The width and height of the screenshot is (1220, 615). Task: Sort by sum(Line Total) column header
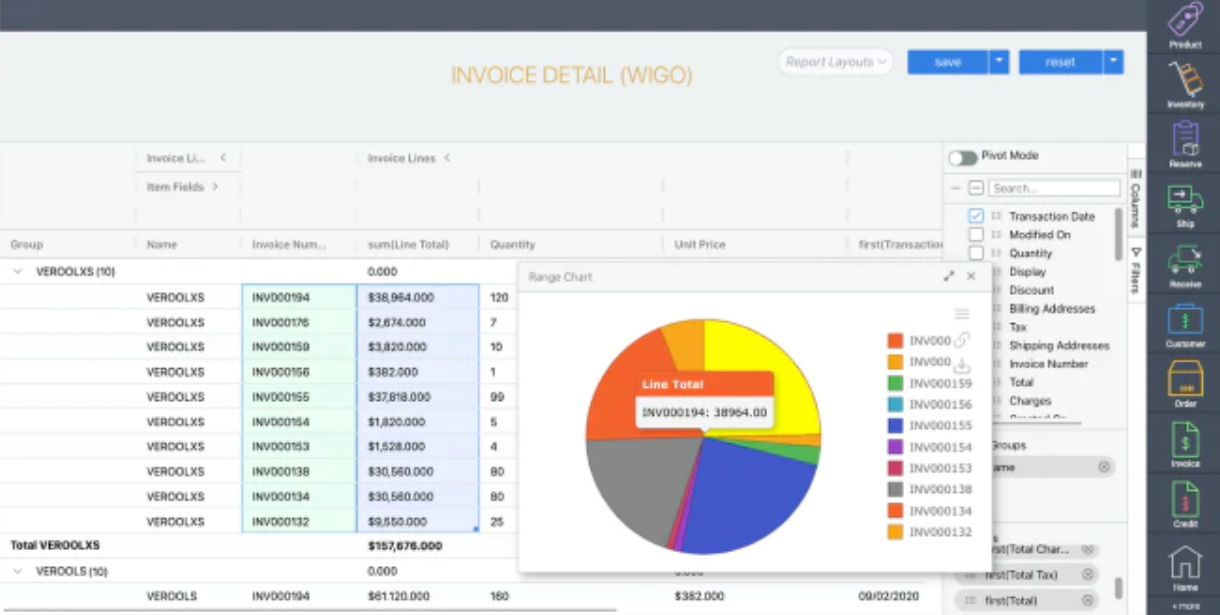tap(408, 244)
